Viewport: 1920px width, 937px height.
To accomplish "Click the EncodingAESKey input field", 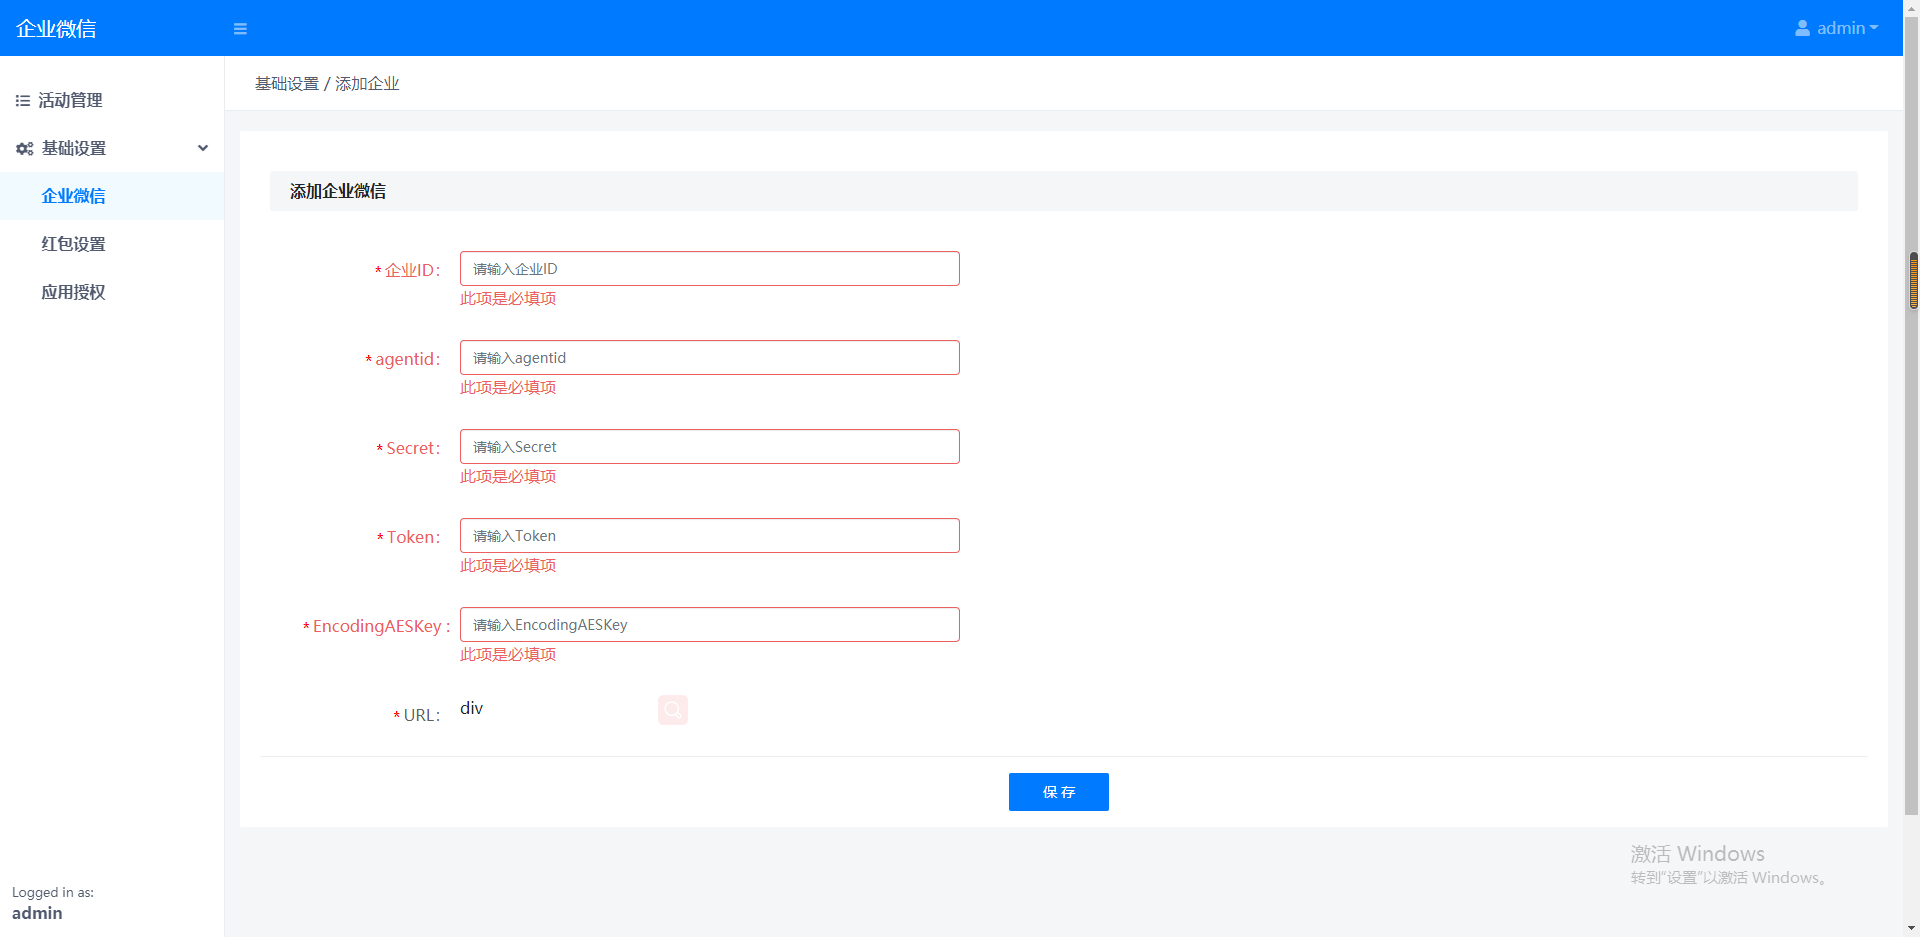I will tap(710, 624).
